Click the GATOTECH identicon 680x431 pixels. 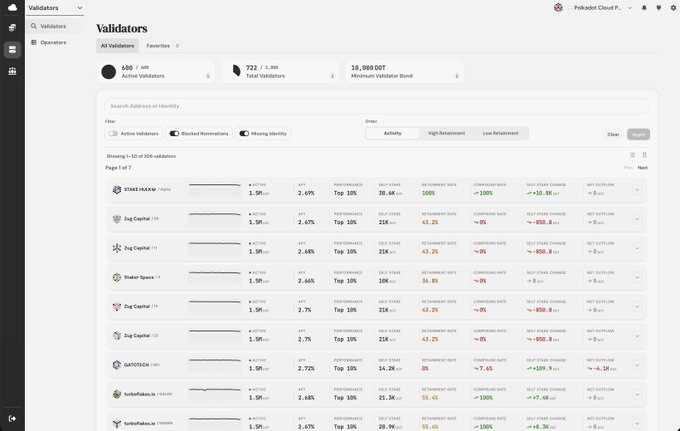(x=117, y=365)
